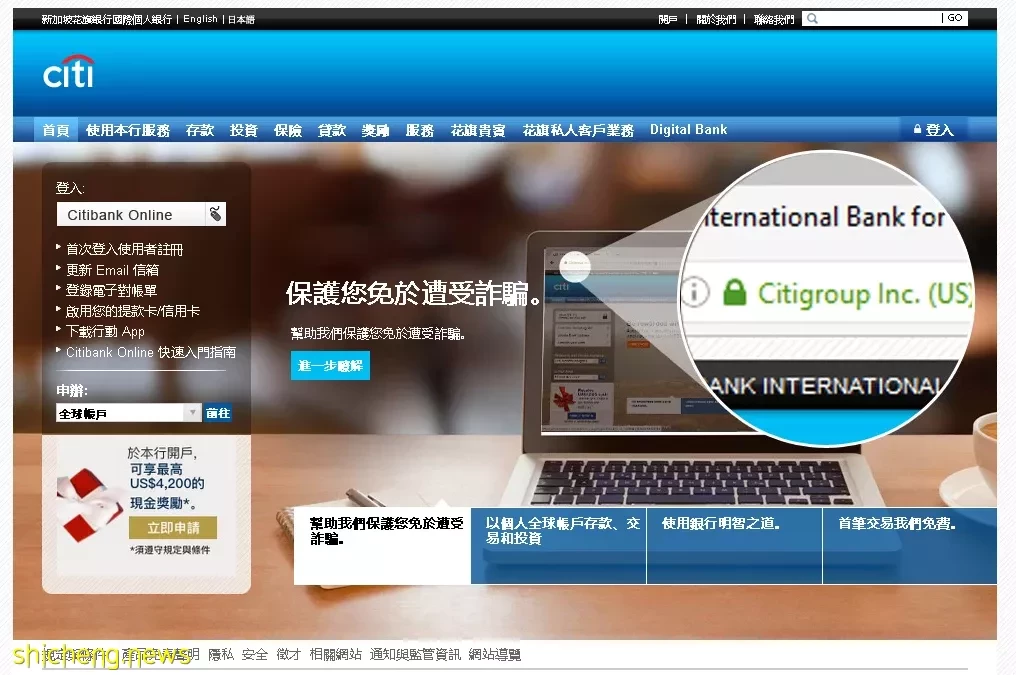Image resolution: width=1016 pixels, height=675 pixels.
Task: Open 首次登入使用者註冊 link
Action: [124, 249]
